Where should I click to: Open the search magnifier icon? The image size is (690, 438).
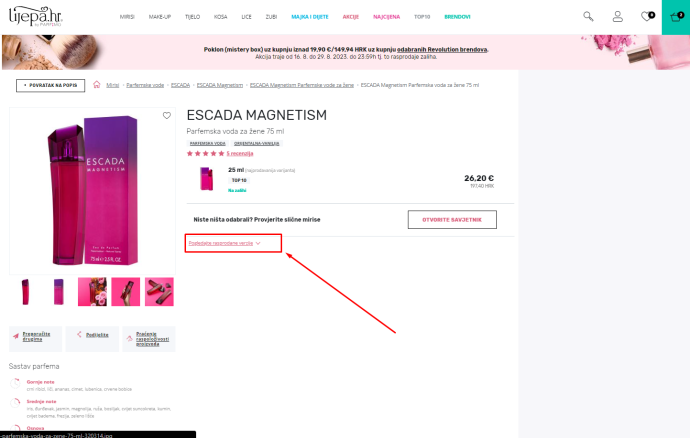(x=588, y=17)
